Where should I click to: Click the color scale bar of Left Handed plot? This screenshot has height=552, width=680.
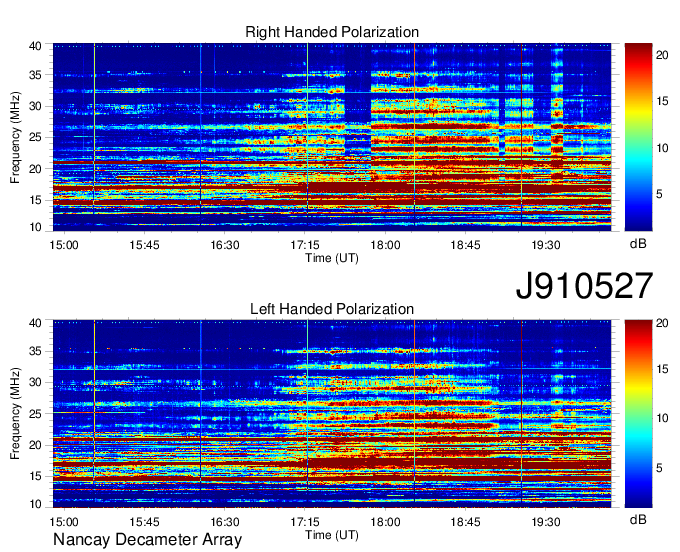pos(638,413)
